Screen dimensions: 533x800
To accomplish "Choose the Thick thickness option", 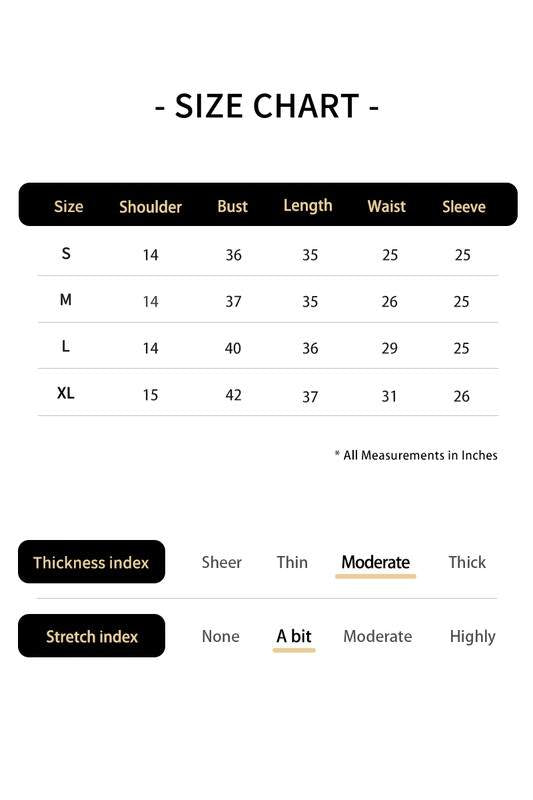I will pyautogui.click(x=467, y=562).
